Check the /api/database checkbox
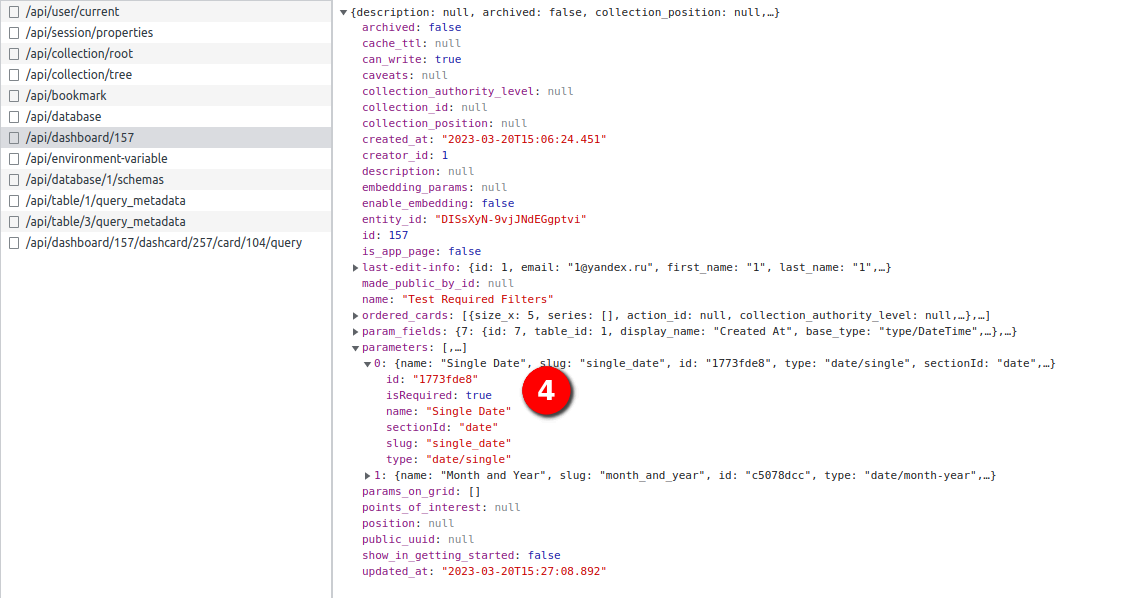 (14, 116)
